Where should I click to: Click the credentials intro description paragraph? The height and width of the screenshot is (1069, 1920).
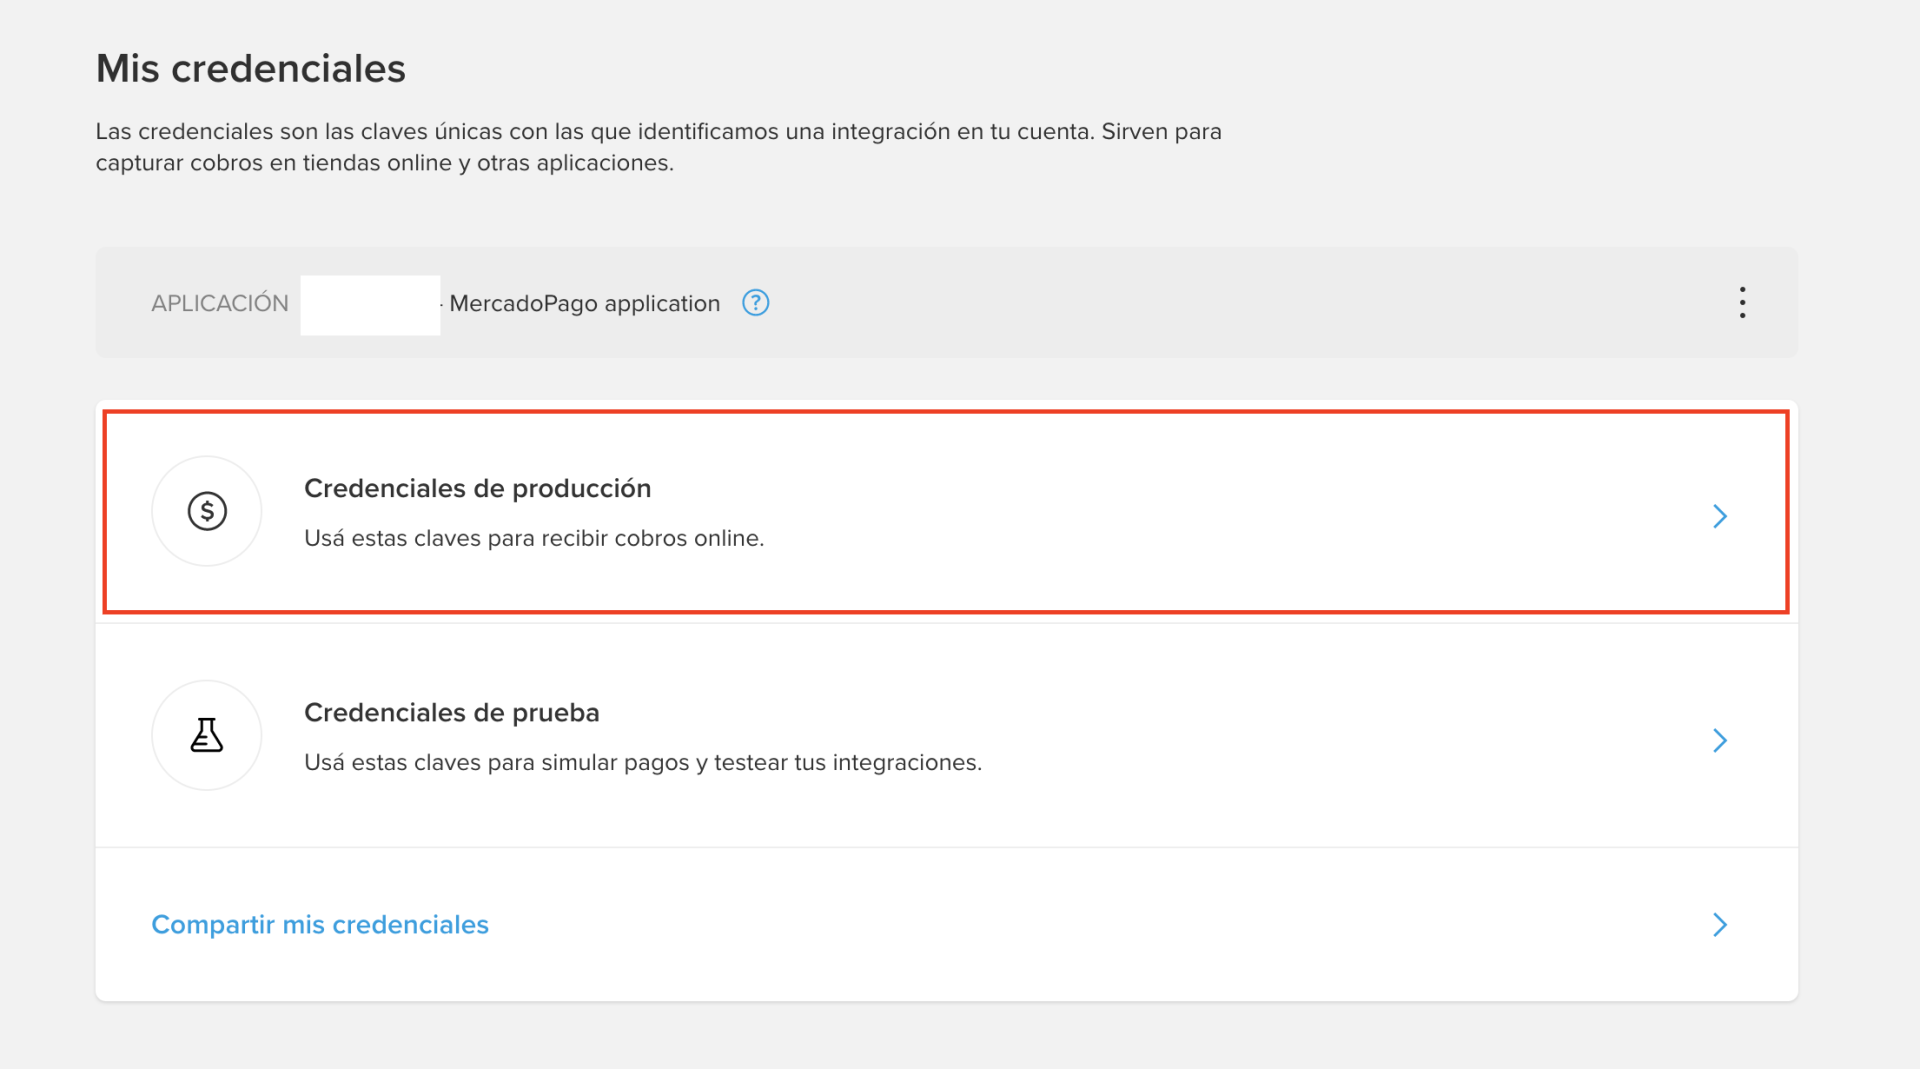(x=658, y=147)
